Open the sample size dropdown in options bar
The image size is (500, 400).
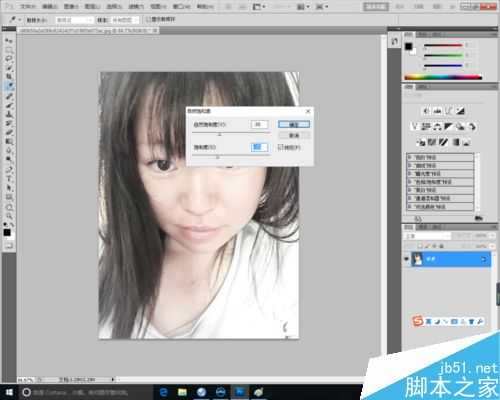pyautogui.click(x=74, y=20)
